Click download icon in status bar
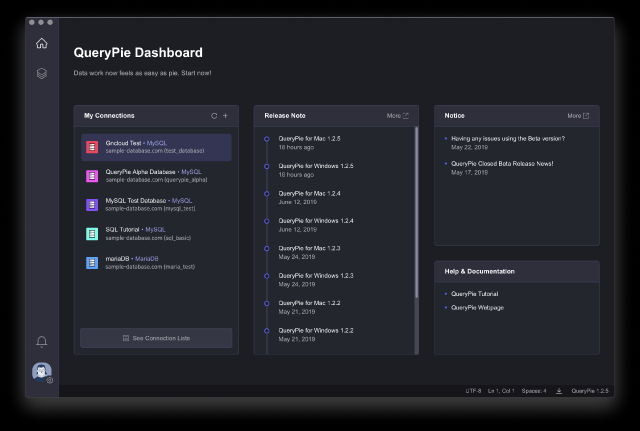The width and height of the screenshot is (640, 431). (559, 391)
